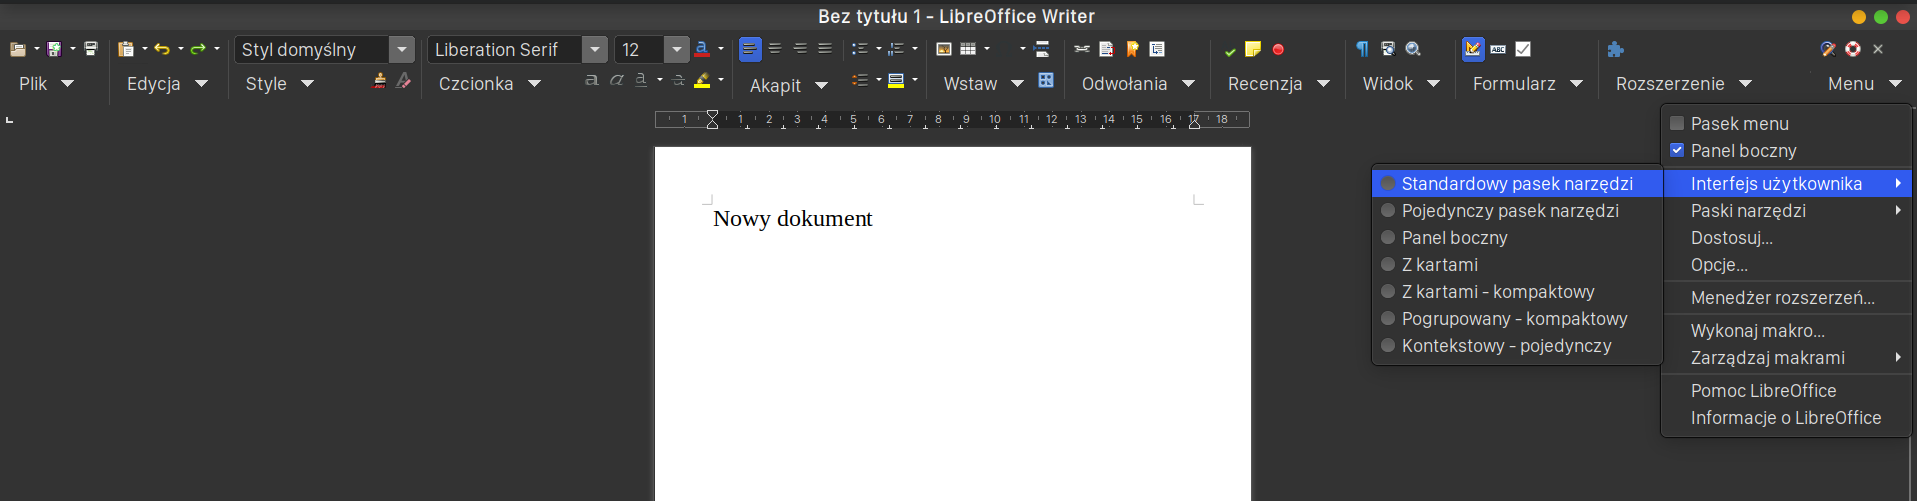Insert a table
Image resolution: width=1917 pixels, height=501 pixels.
(x=968, y=49)
